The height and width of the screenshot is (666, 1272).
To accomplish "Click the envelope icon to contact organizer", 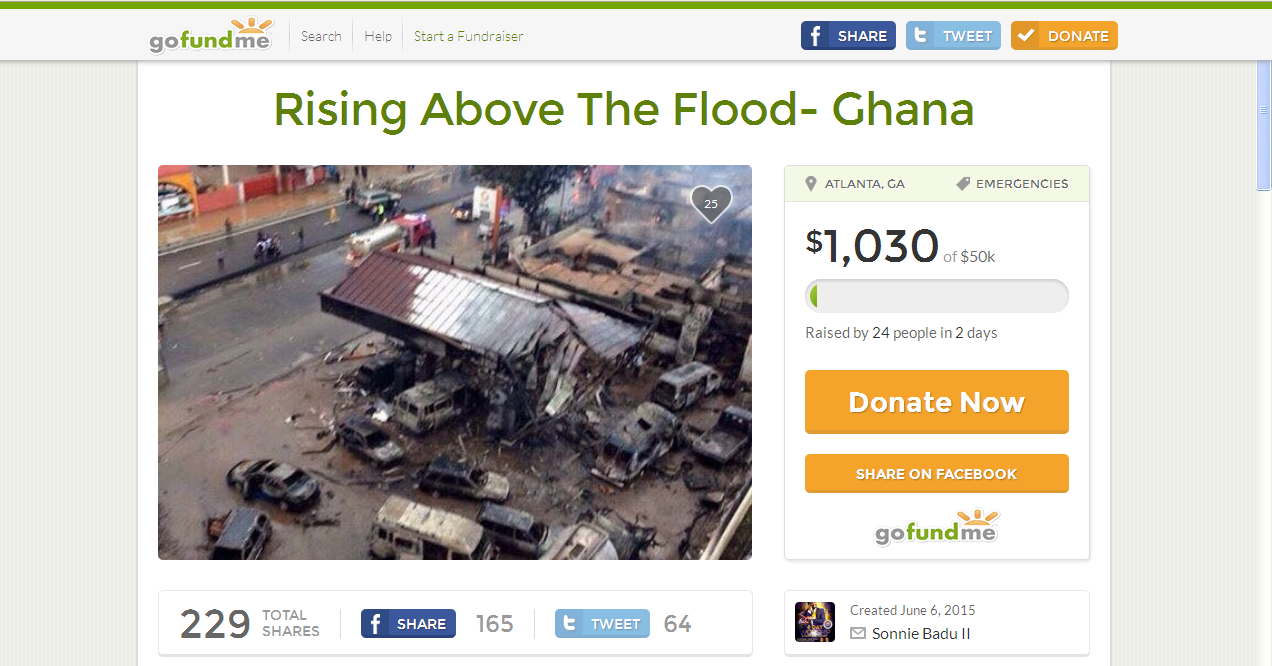I will pos(858,633).
